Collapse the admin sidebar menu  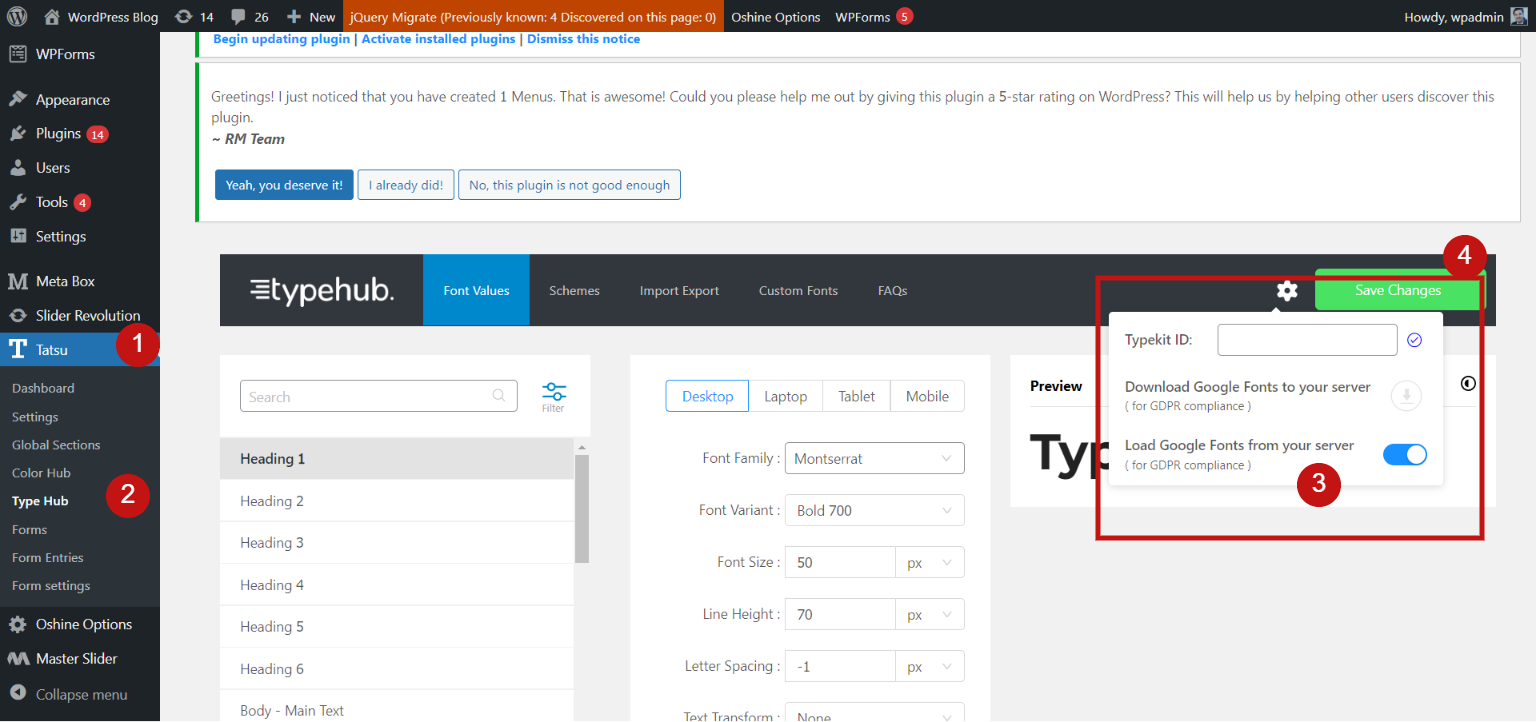[x=80, y=694]
